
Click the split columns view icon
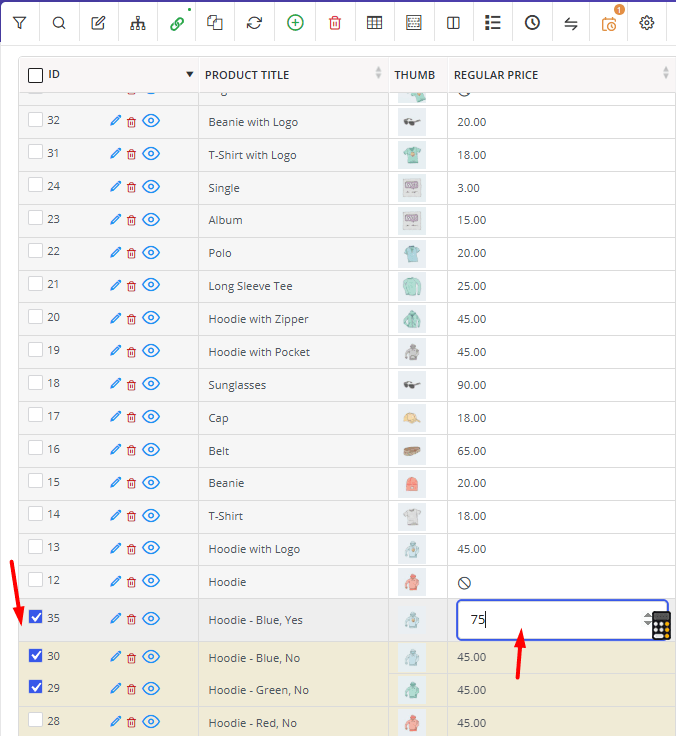[453, 23]
